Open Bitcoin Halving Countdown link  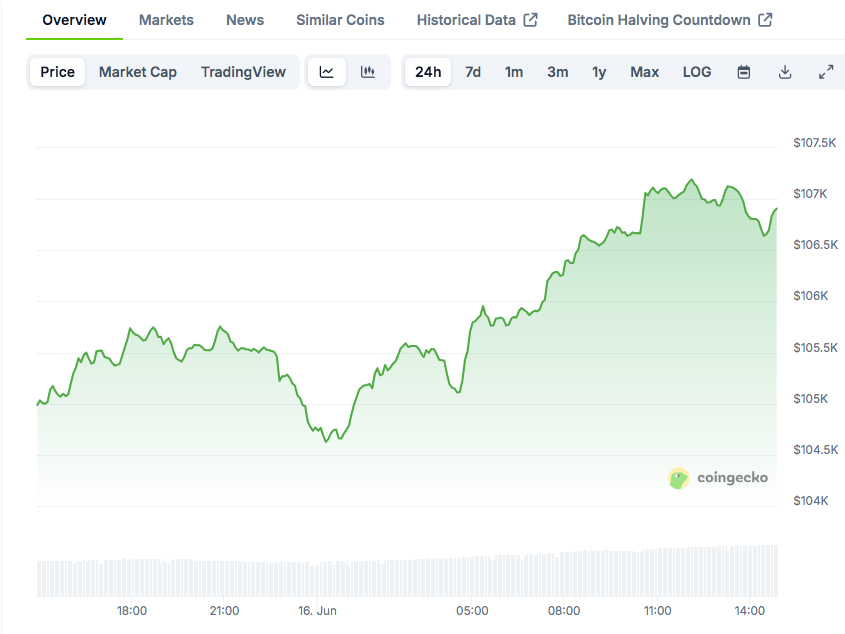(669, 20)
